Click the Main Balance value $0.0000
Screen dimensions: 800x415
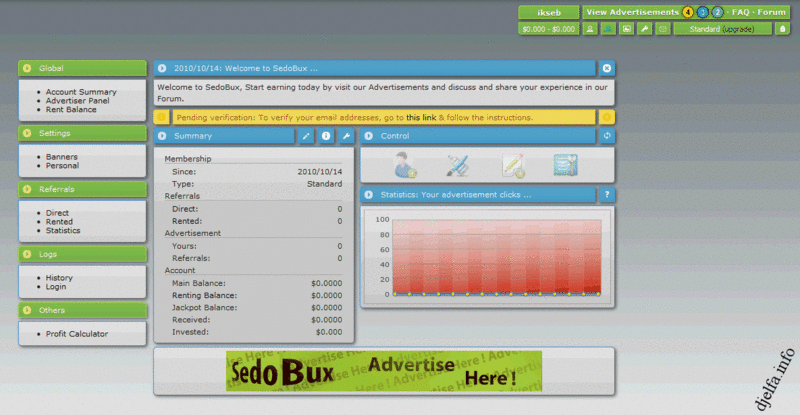pyautogui.click(x=327, y=283)
